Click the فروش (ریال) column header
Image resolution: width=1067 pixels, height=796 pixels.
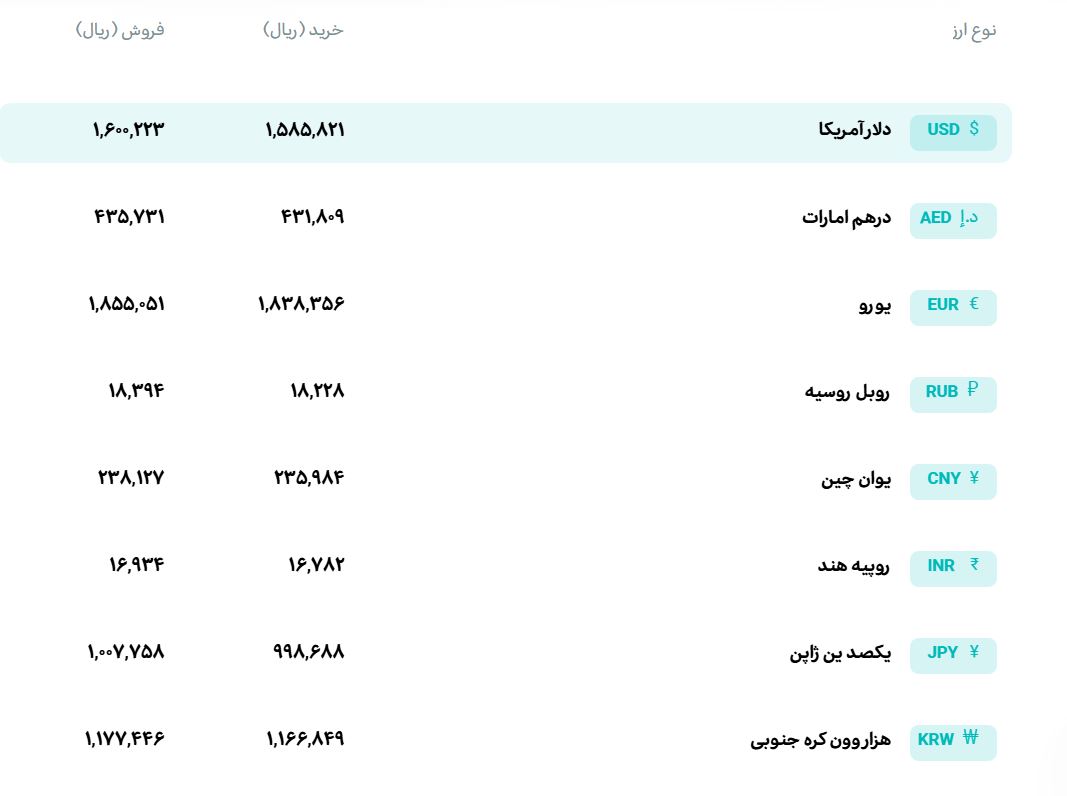tap(120, 30)
